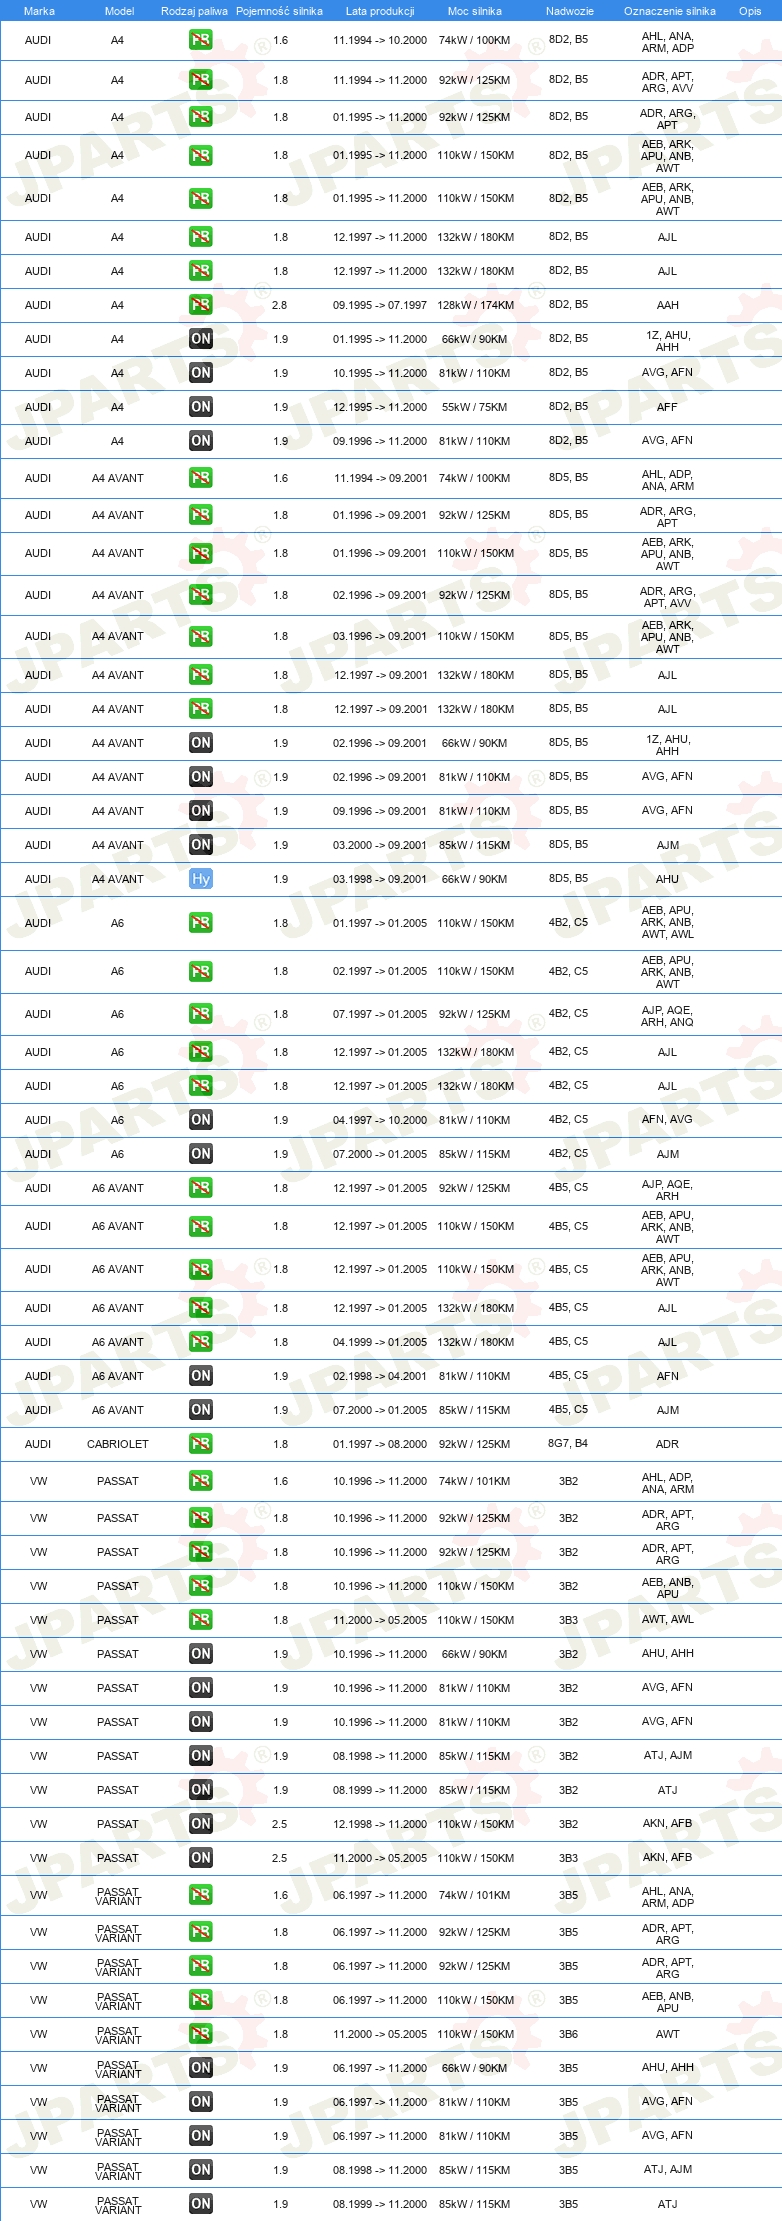
Task: Click the 04.1997 -> 10.2000 years cell
Action: point(380,1120)
